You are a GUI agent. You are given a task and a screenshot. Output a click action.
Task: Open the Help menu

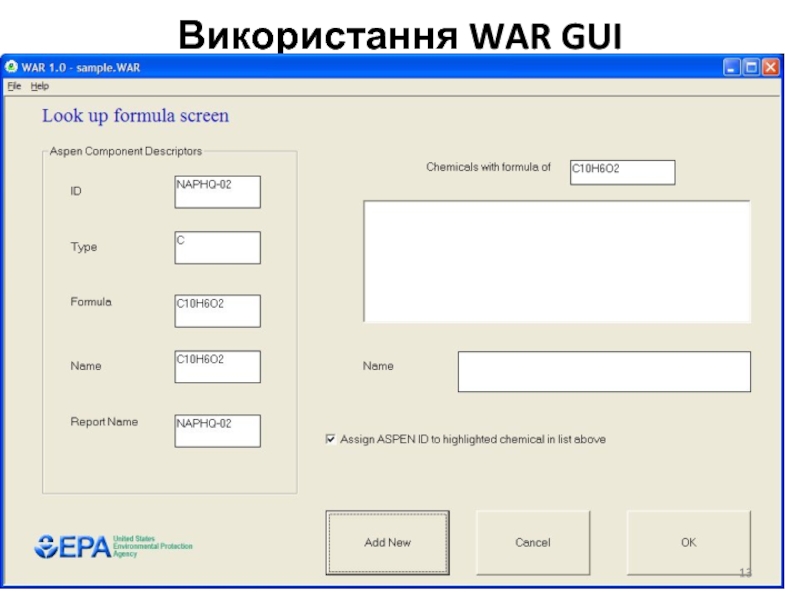[40, 86]
